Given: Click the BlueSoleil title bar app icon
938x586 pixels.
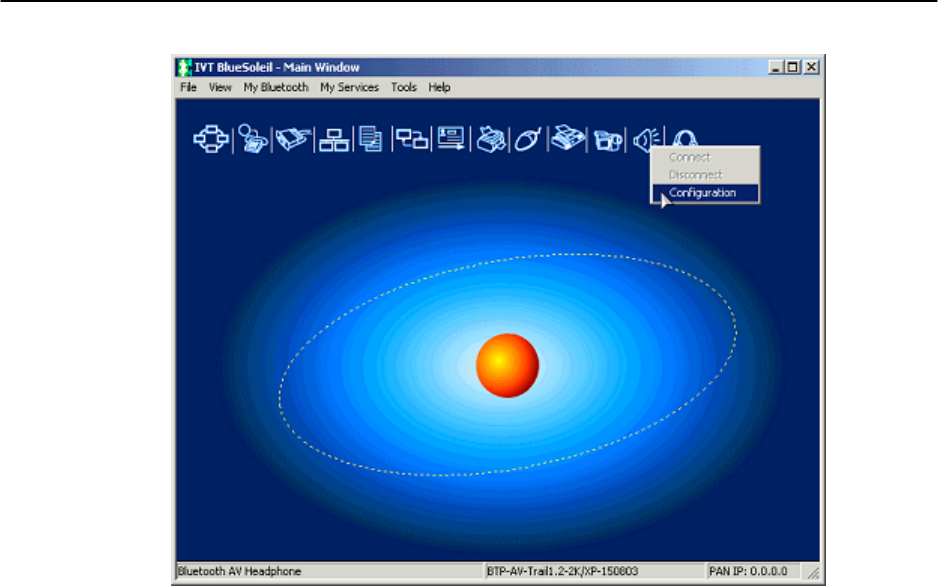Looking at the screenshot, I should [x=184, y=68].
